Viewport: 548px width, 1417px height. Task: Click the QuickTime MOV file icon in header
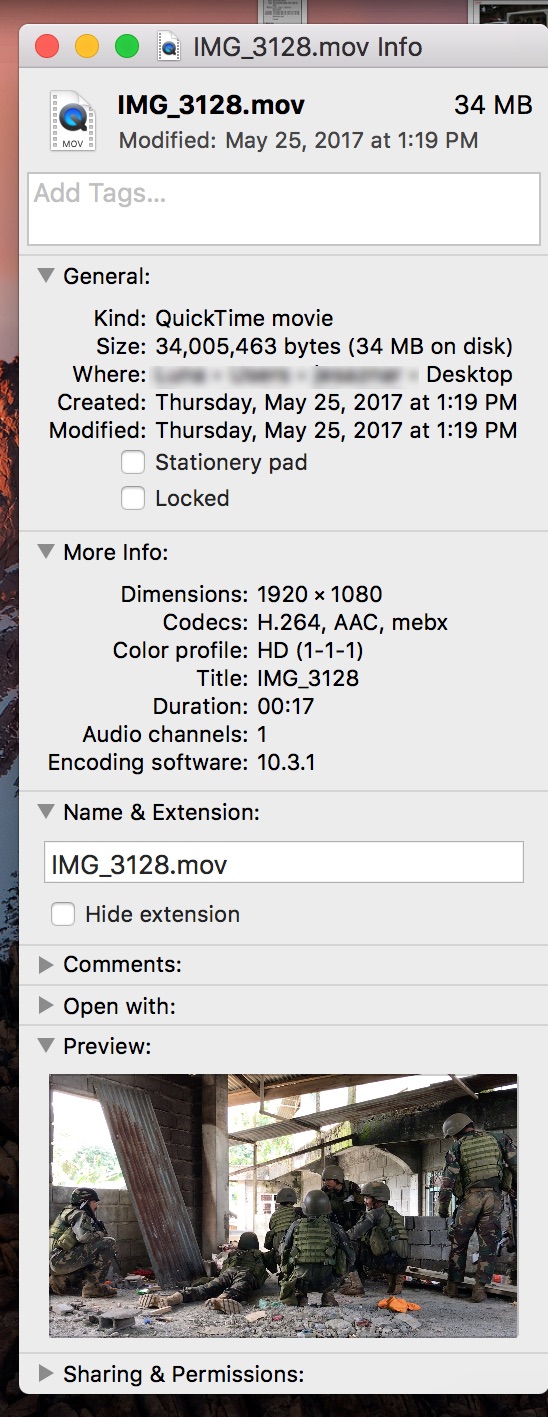point(73,120)
